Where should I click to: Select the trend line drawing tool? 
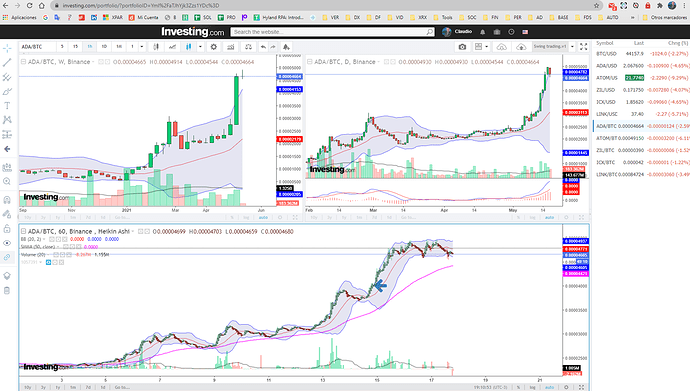tap(7, 62)
